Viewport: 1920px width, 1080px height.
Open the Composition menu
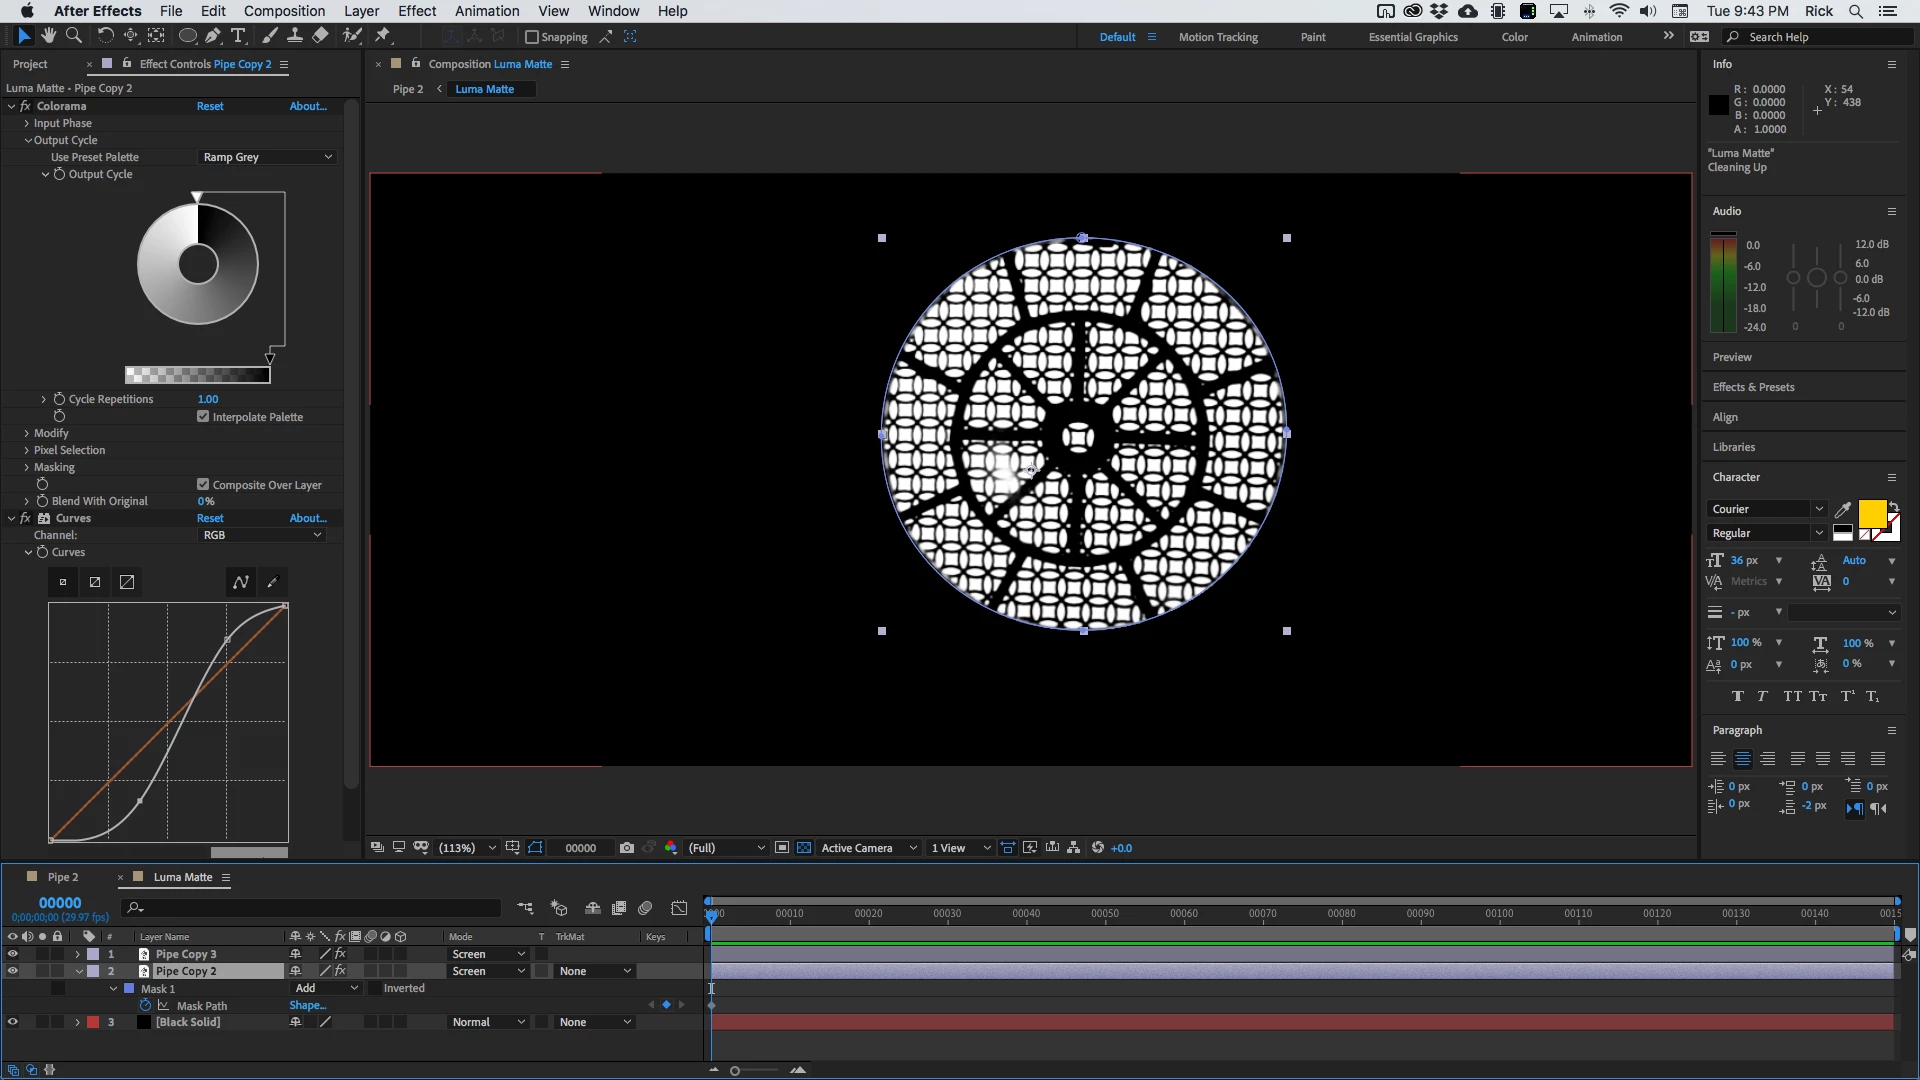[284, 11]
